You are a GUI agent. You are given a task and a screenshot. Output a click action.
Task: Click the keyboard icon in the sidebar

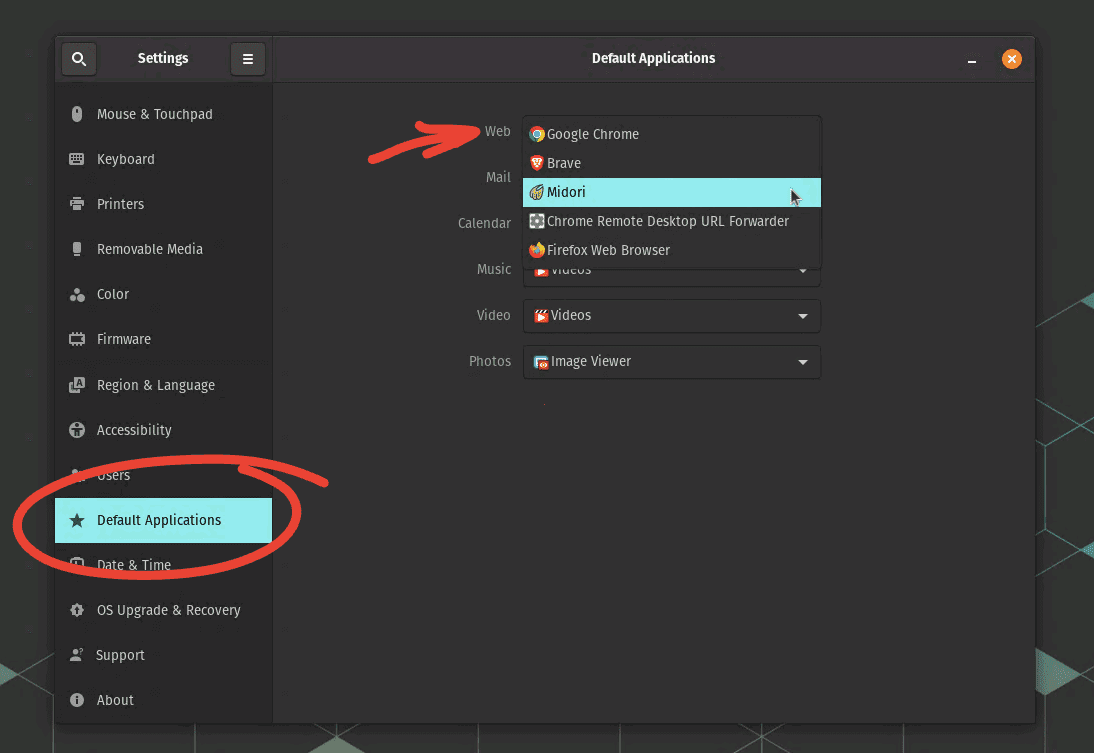click(77, 159)
